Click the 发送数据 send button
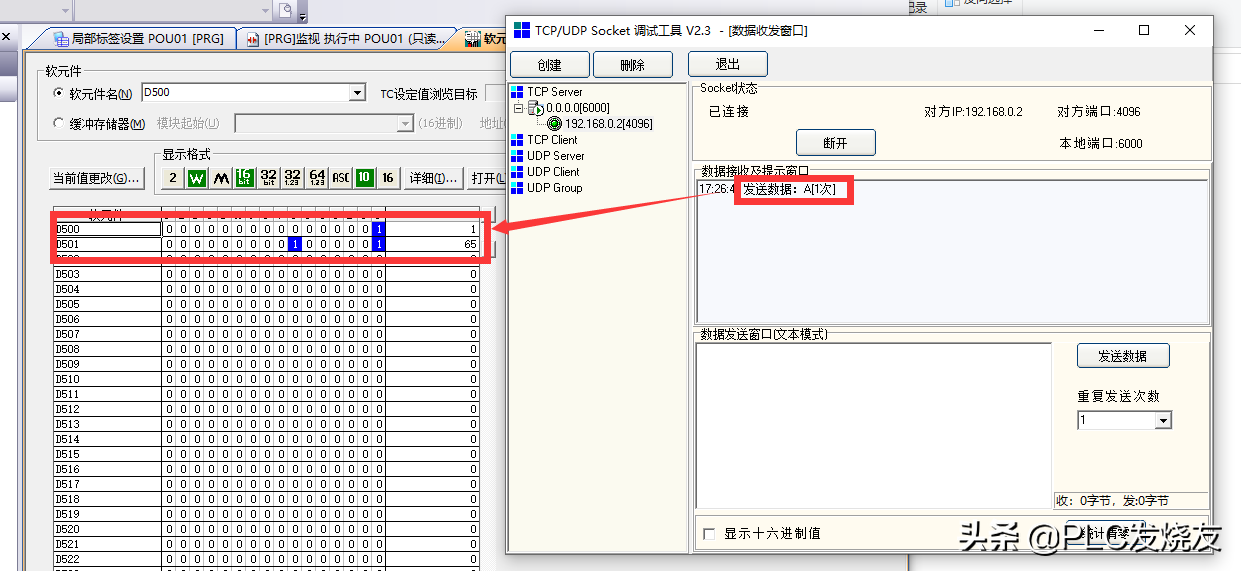The image size is (1241, 571). (x=1122, y=356)
